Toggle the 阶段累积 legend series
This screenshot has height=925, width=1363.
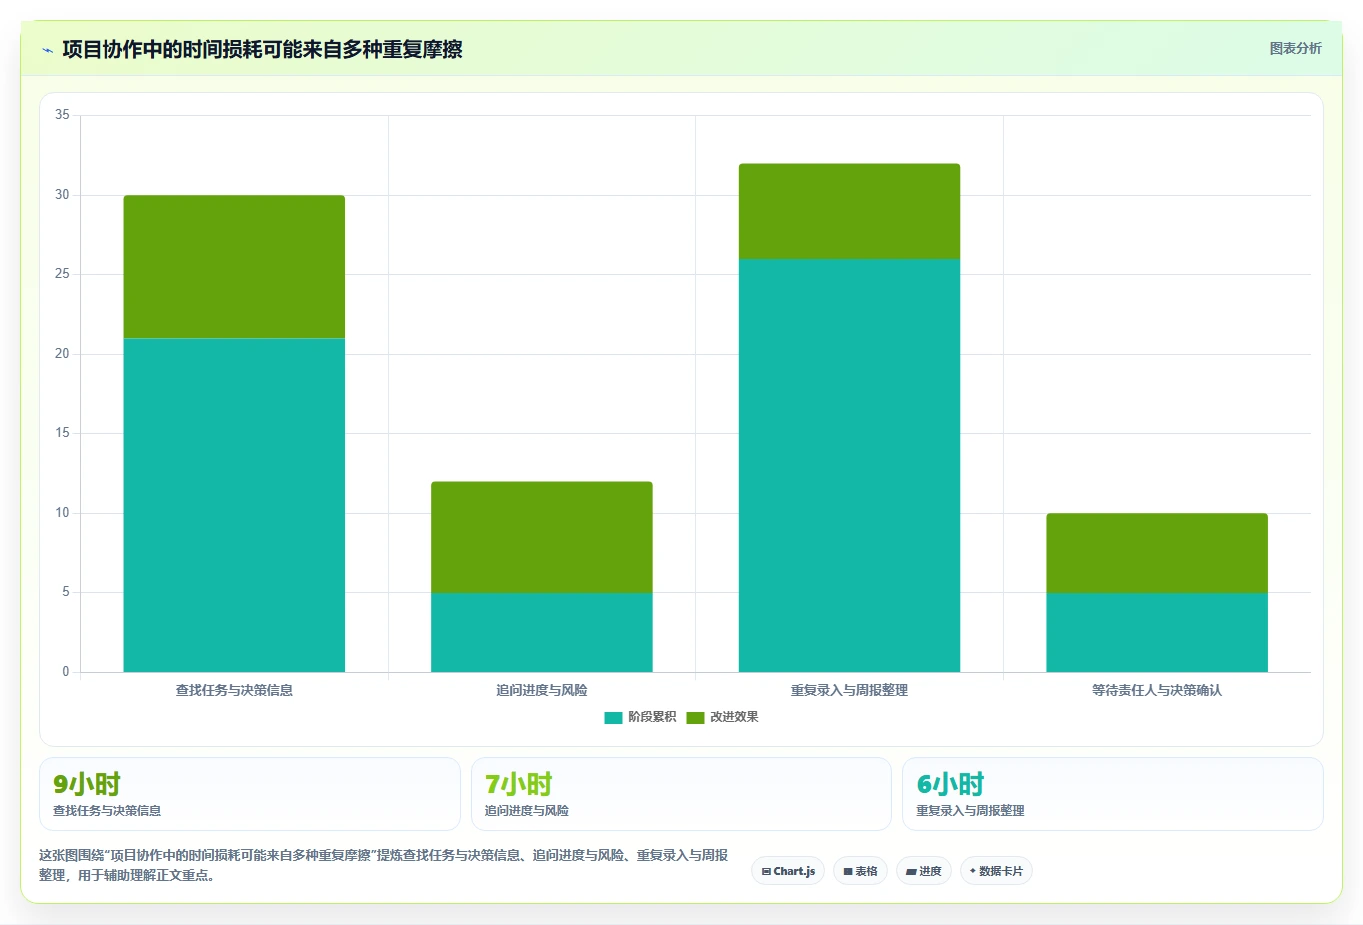coord(640,717)
